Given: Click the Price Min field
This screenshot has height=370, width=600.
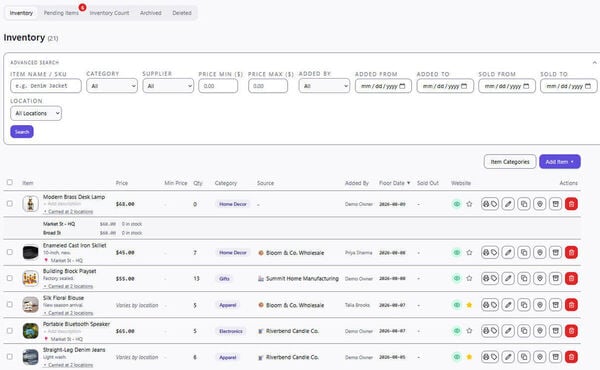Looking at the screenshot, I should (218, 86).
